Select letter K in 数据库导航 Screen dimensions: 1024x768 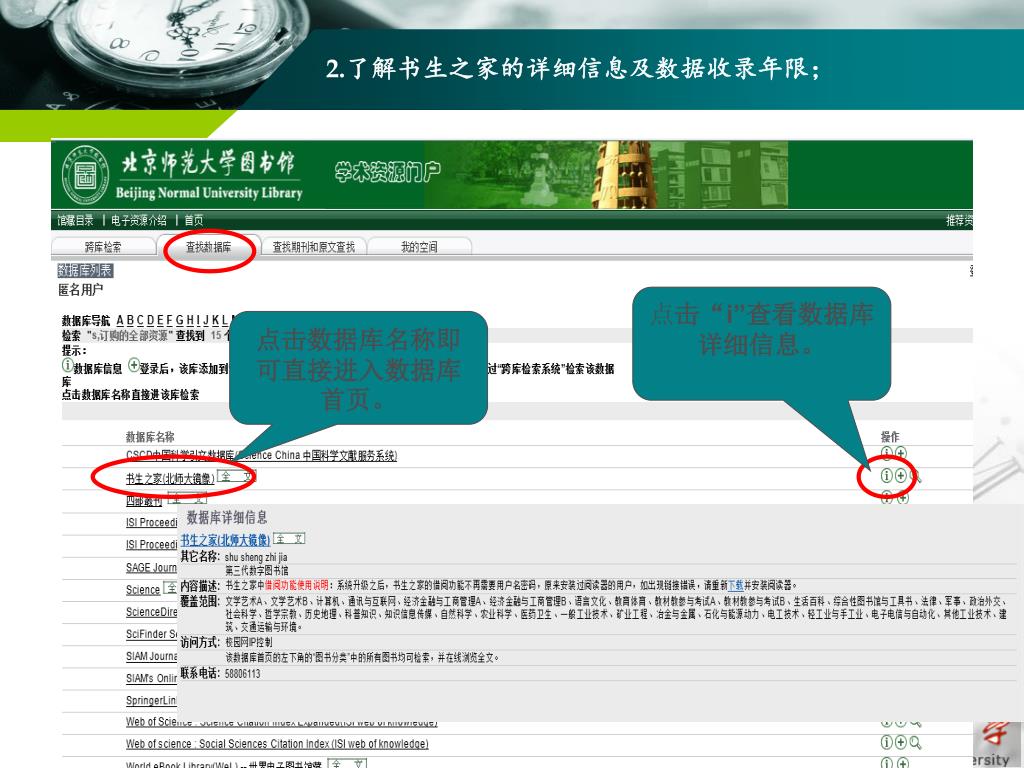tap(216, 320)
